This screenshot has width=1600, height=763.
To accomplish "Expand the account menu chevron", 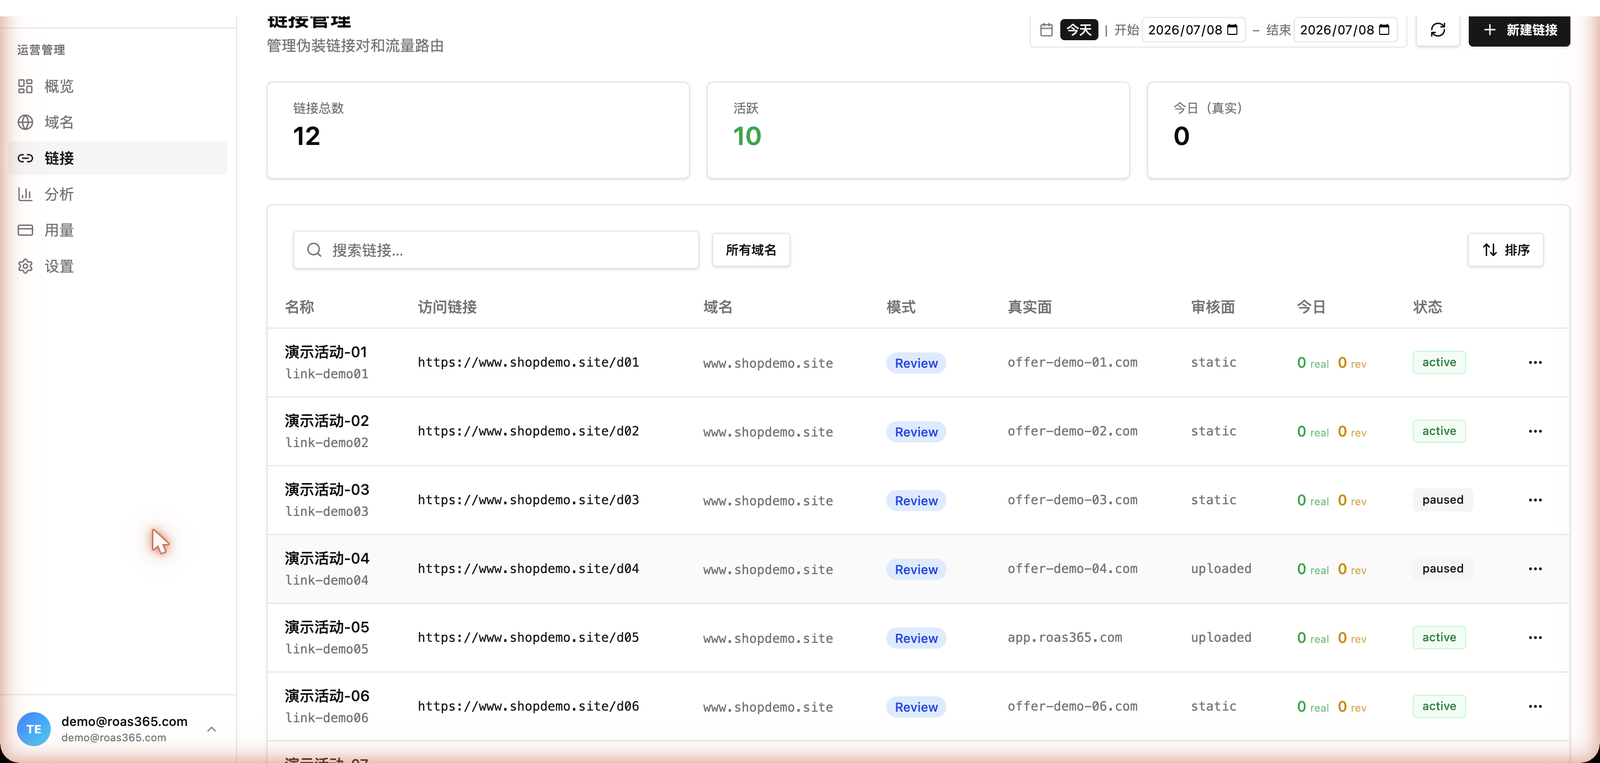I will tap(211, 729).
